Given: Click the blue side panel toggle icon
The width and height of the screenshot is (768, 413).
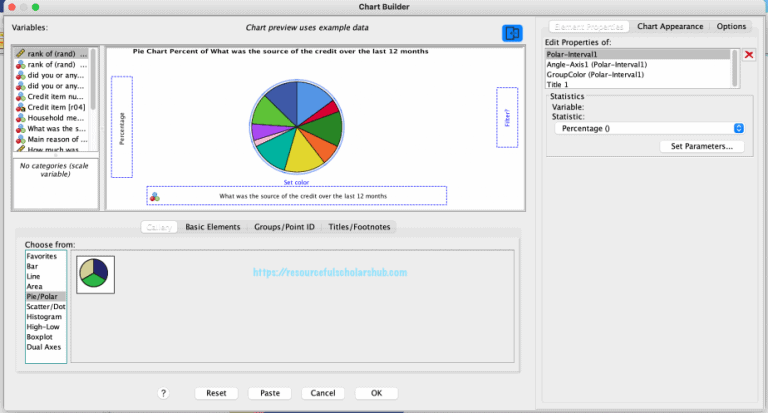Looking at the screenshot, I should 512,33.
